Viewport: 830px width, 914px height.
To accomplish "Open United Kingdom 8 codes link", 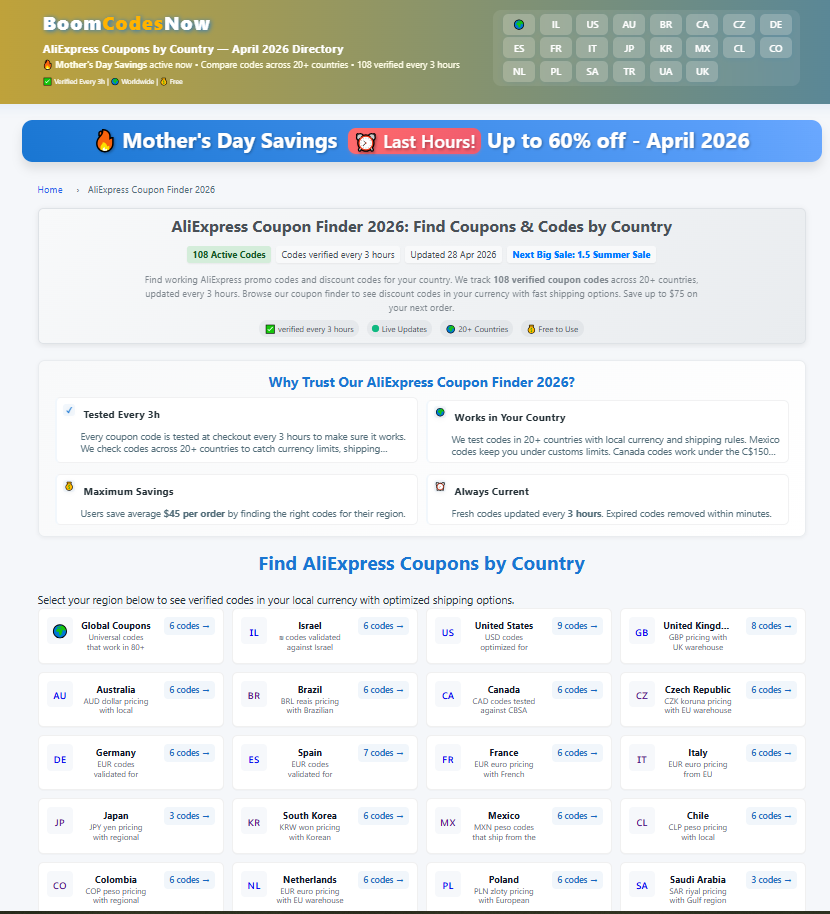I will (x=771, y=626).
